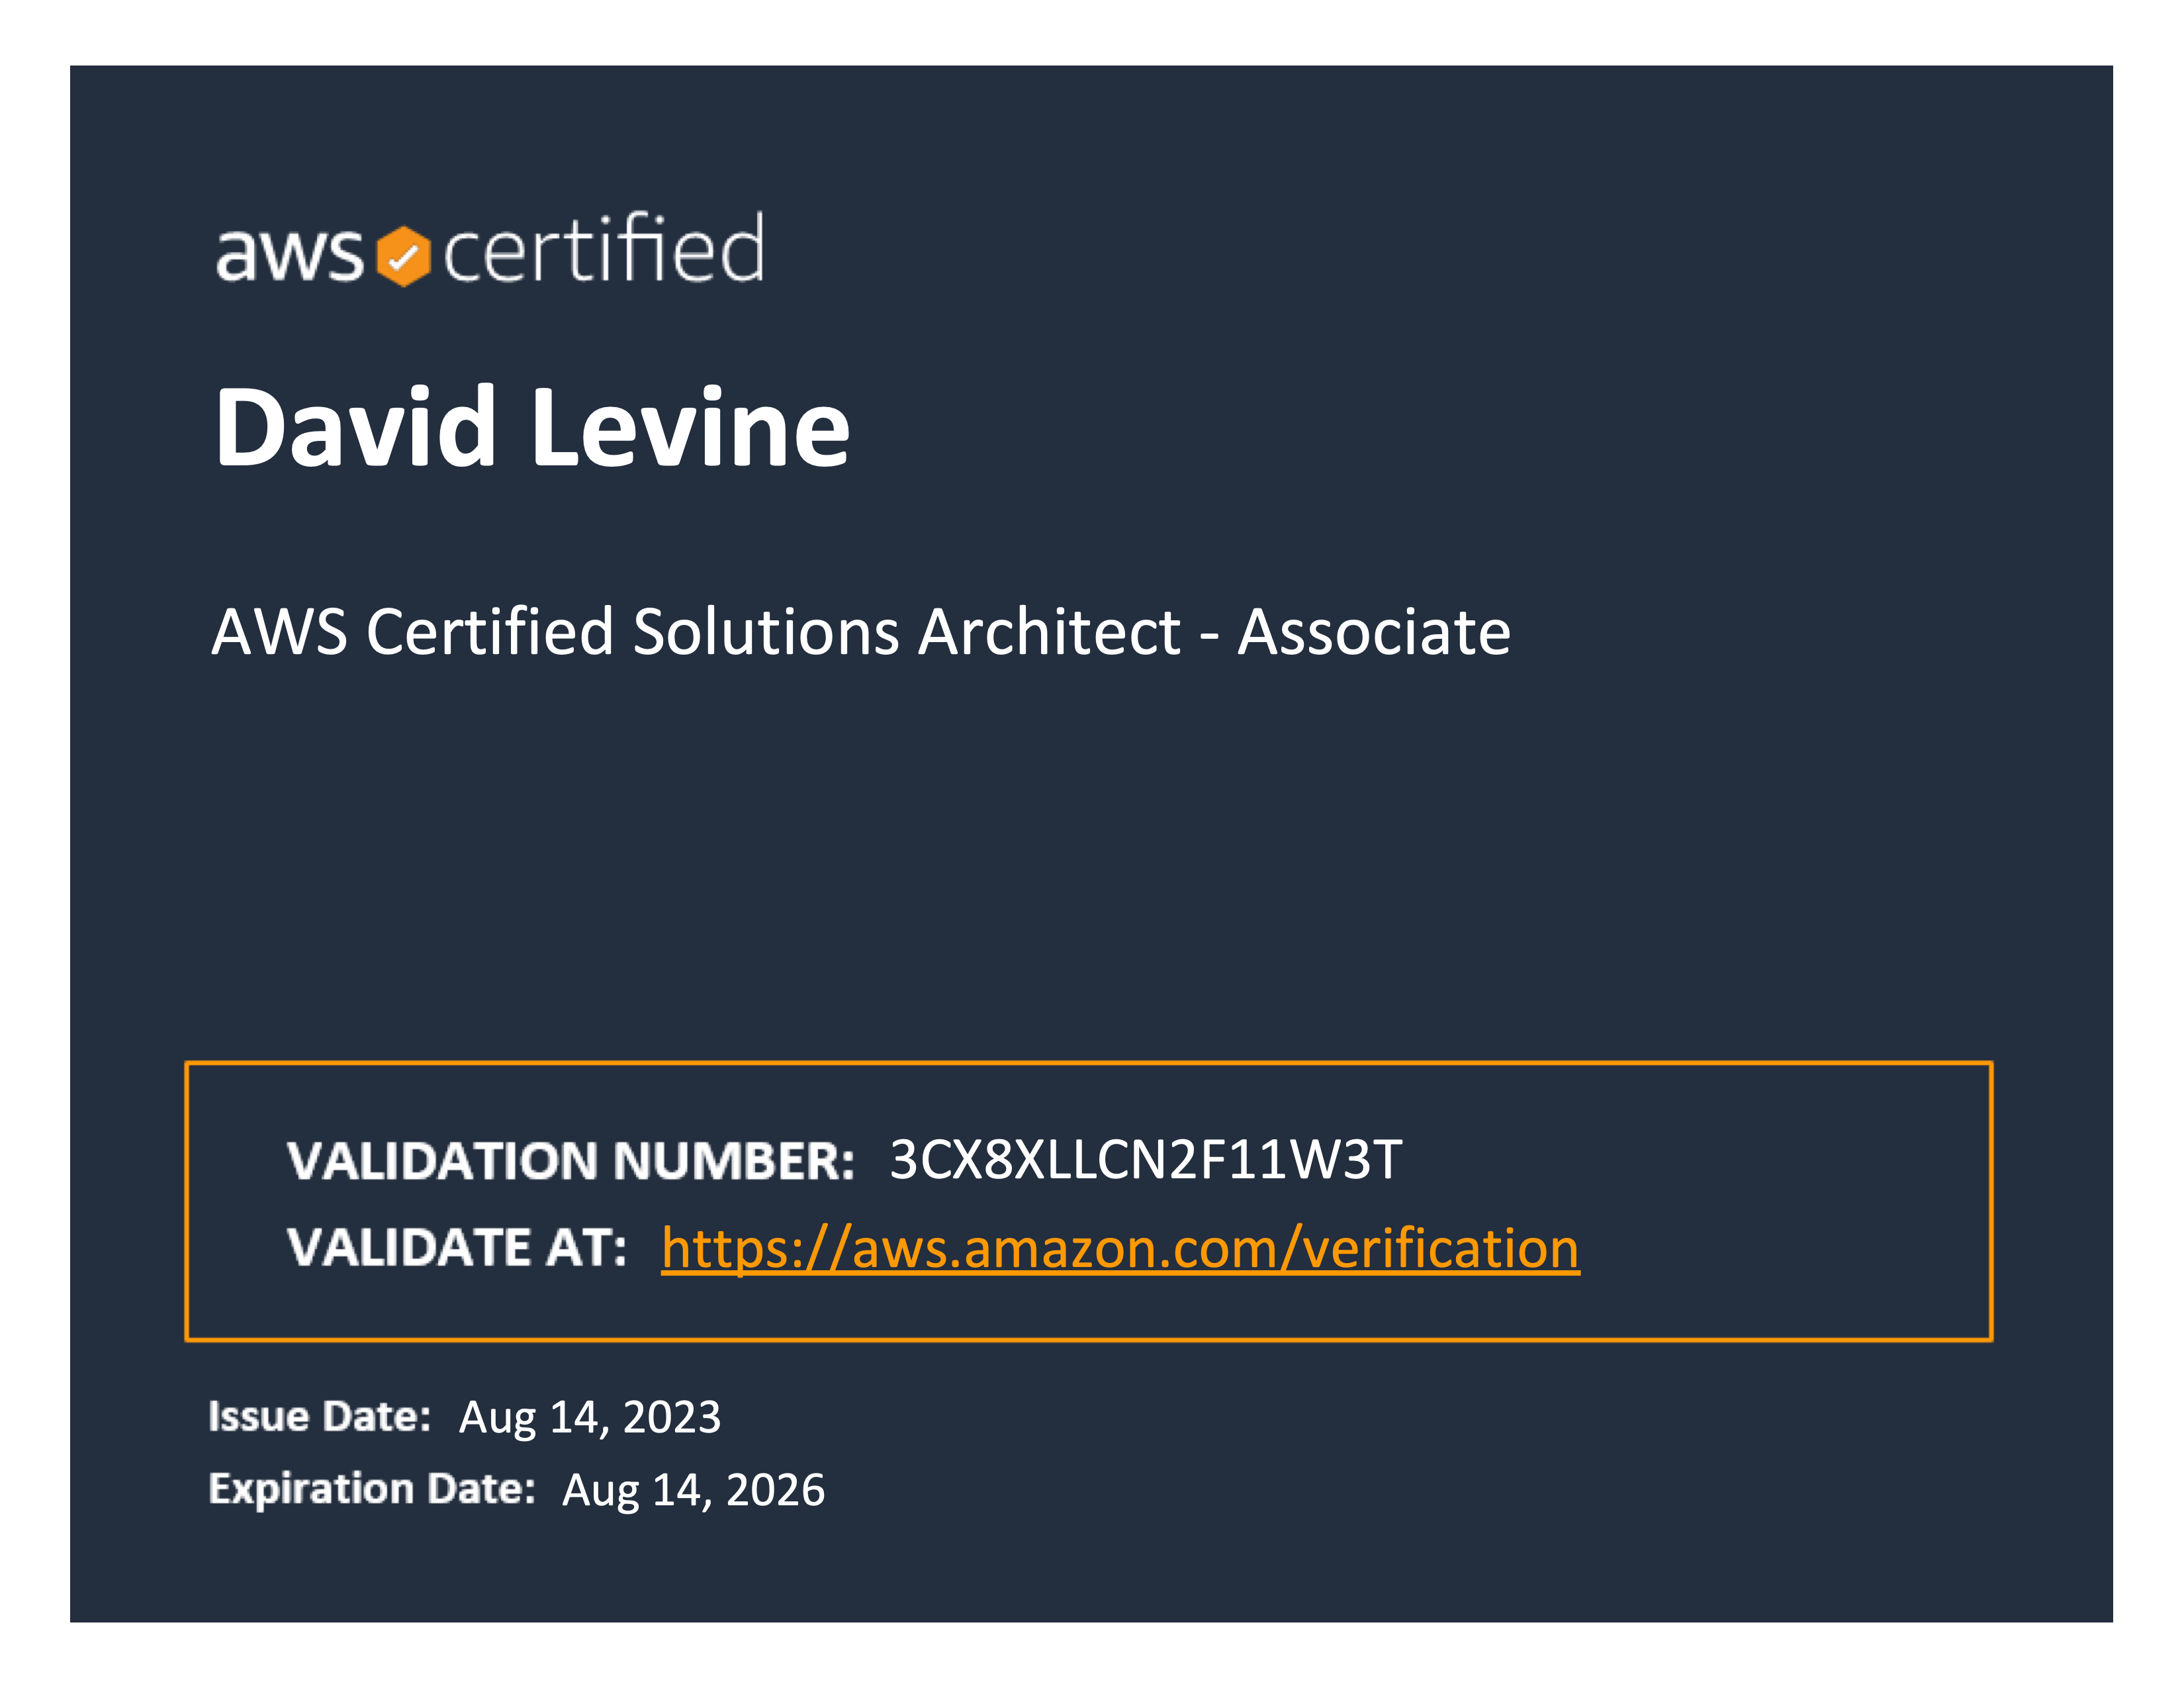Open the aws.amazon.com/verification link
The image size is (2184, 1688).
pyautogui.click(x=1120, y=1248)
